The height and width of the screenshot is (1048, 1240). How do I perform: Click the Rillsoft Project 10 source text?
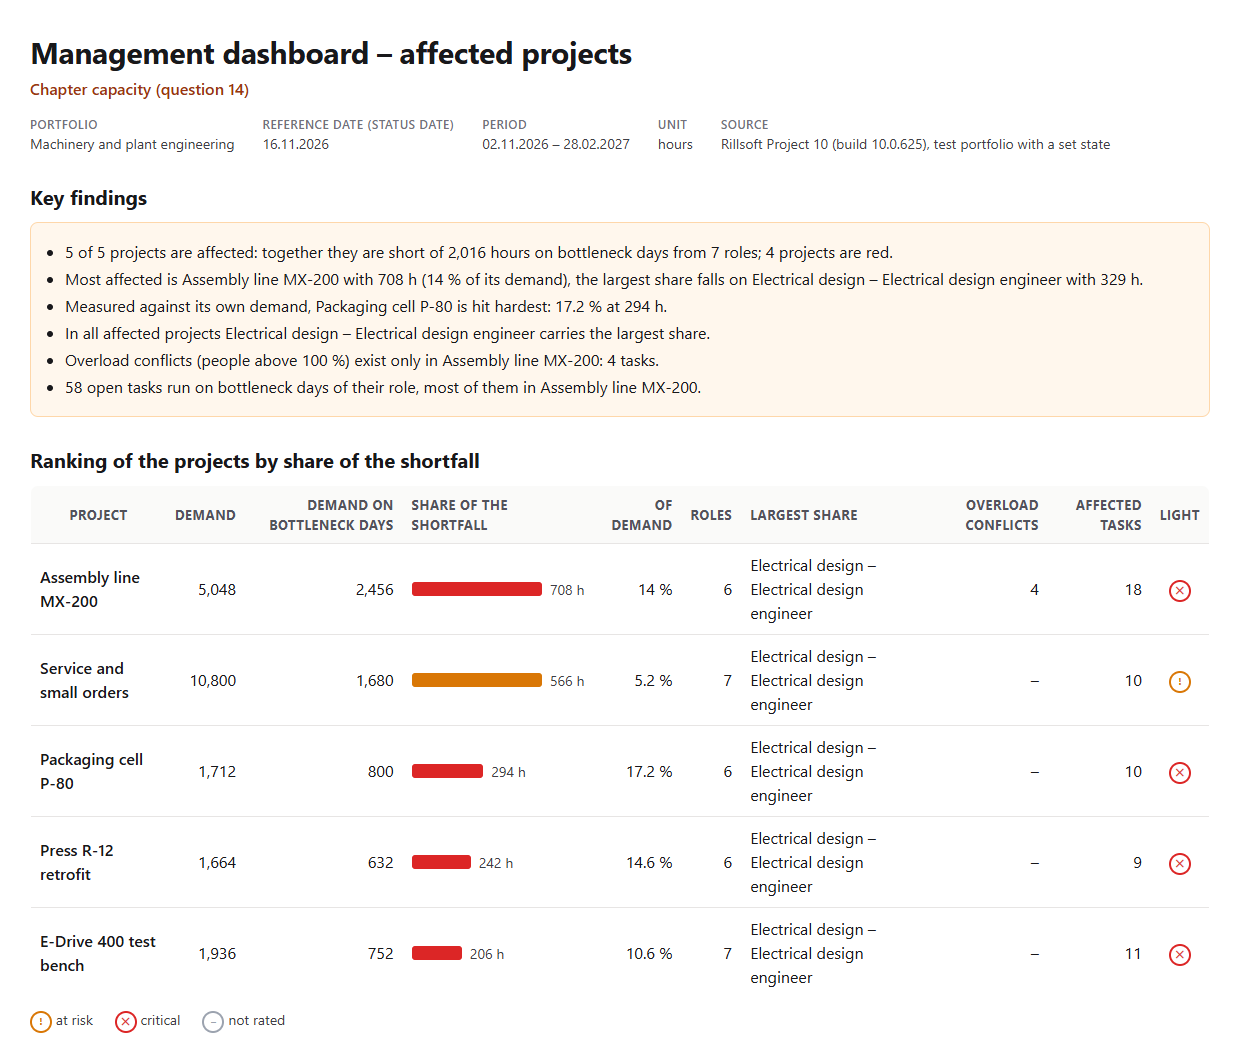[915, 145]
